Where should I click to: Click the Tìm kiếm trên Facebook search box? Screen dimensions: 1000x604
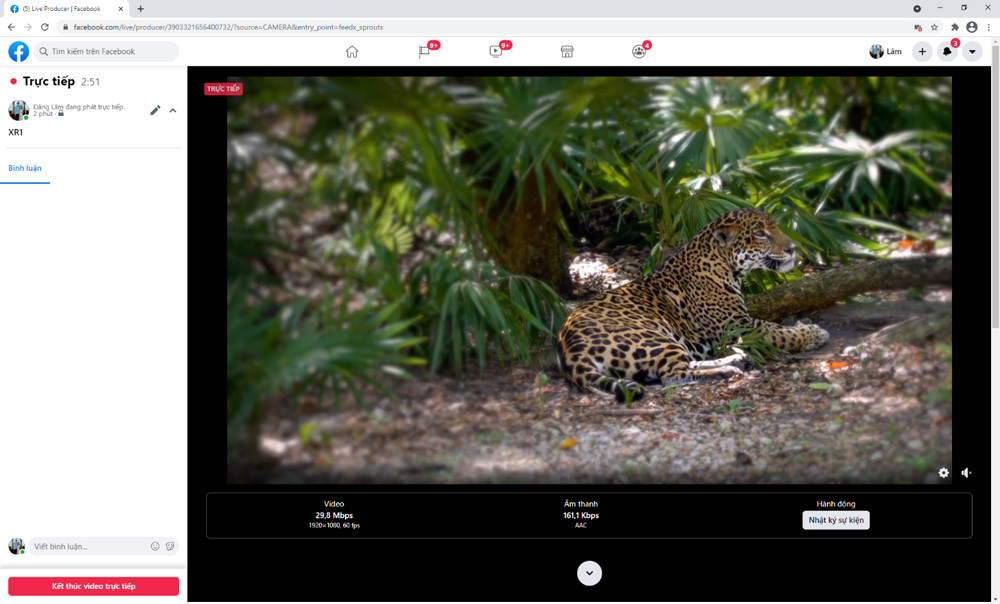point(107,52)
